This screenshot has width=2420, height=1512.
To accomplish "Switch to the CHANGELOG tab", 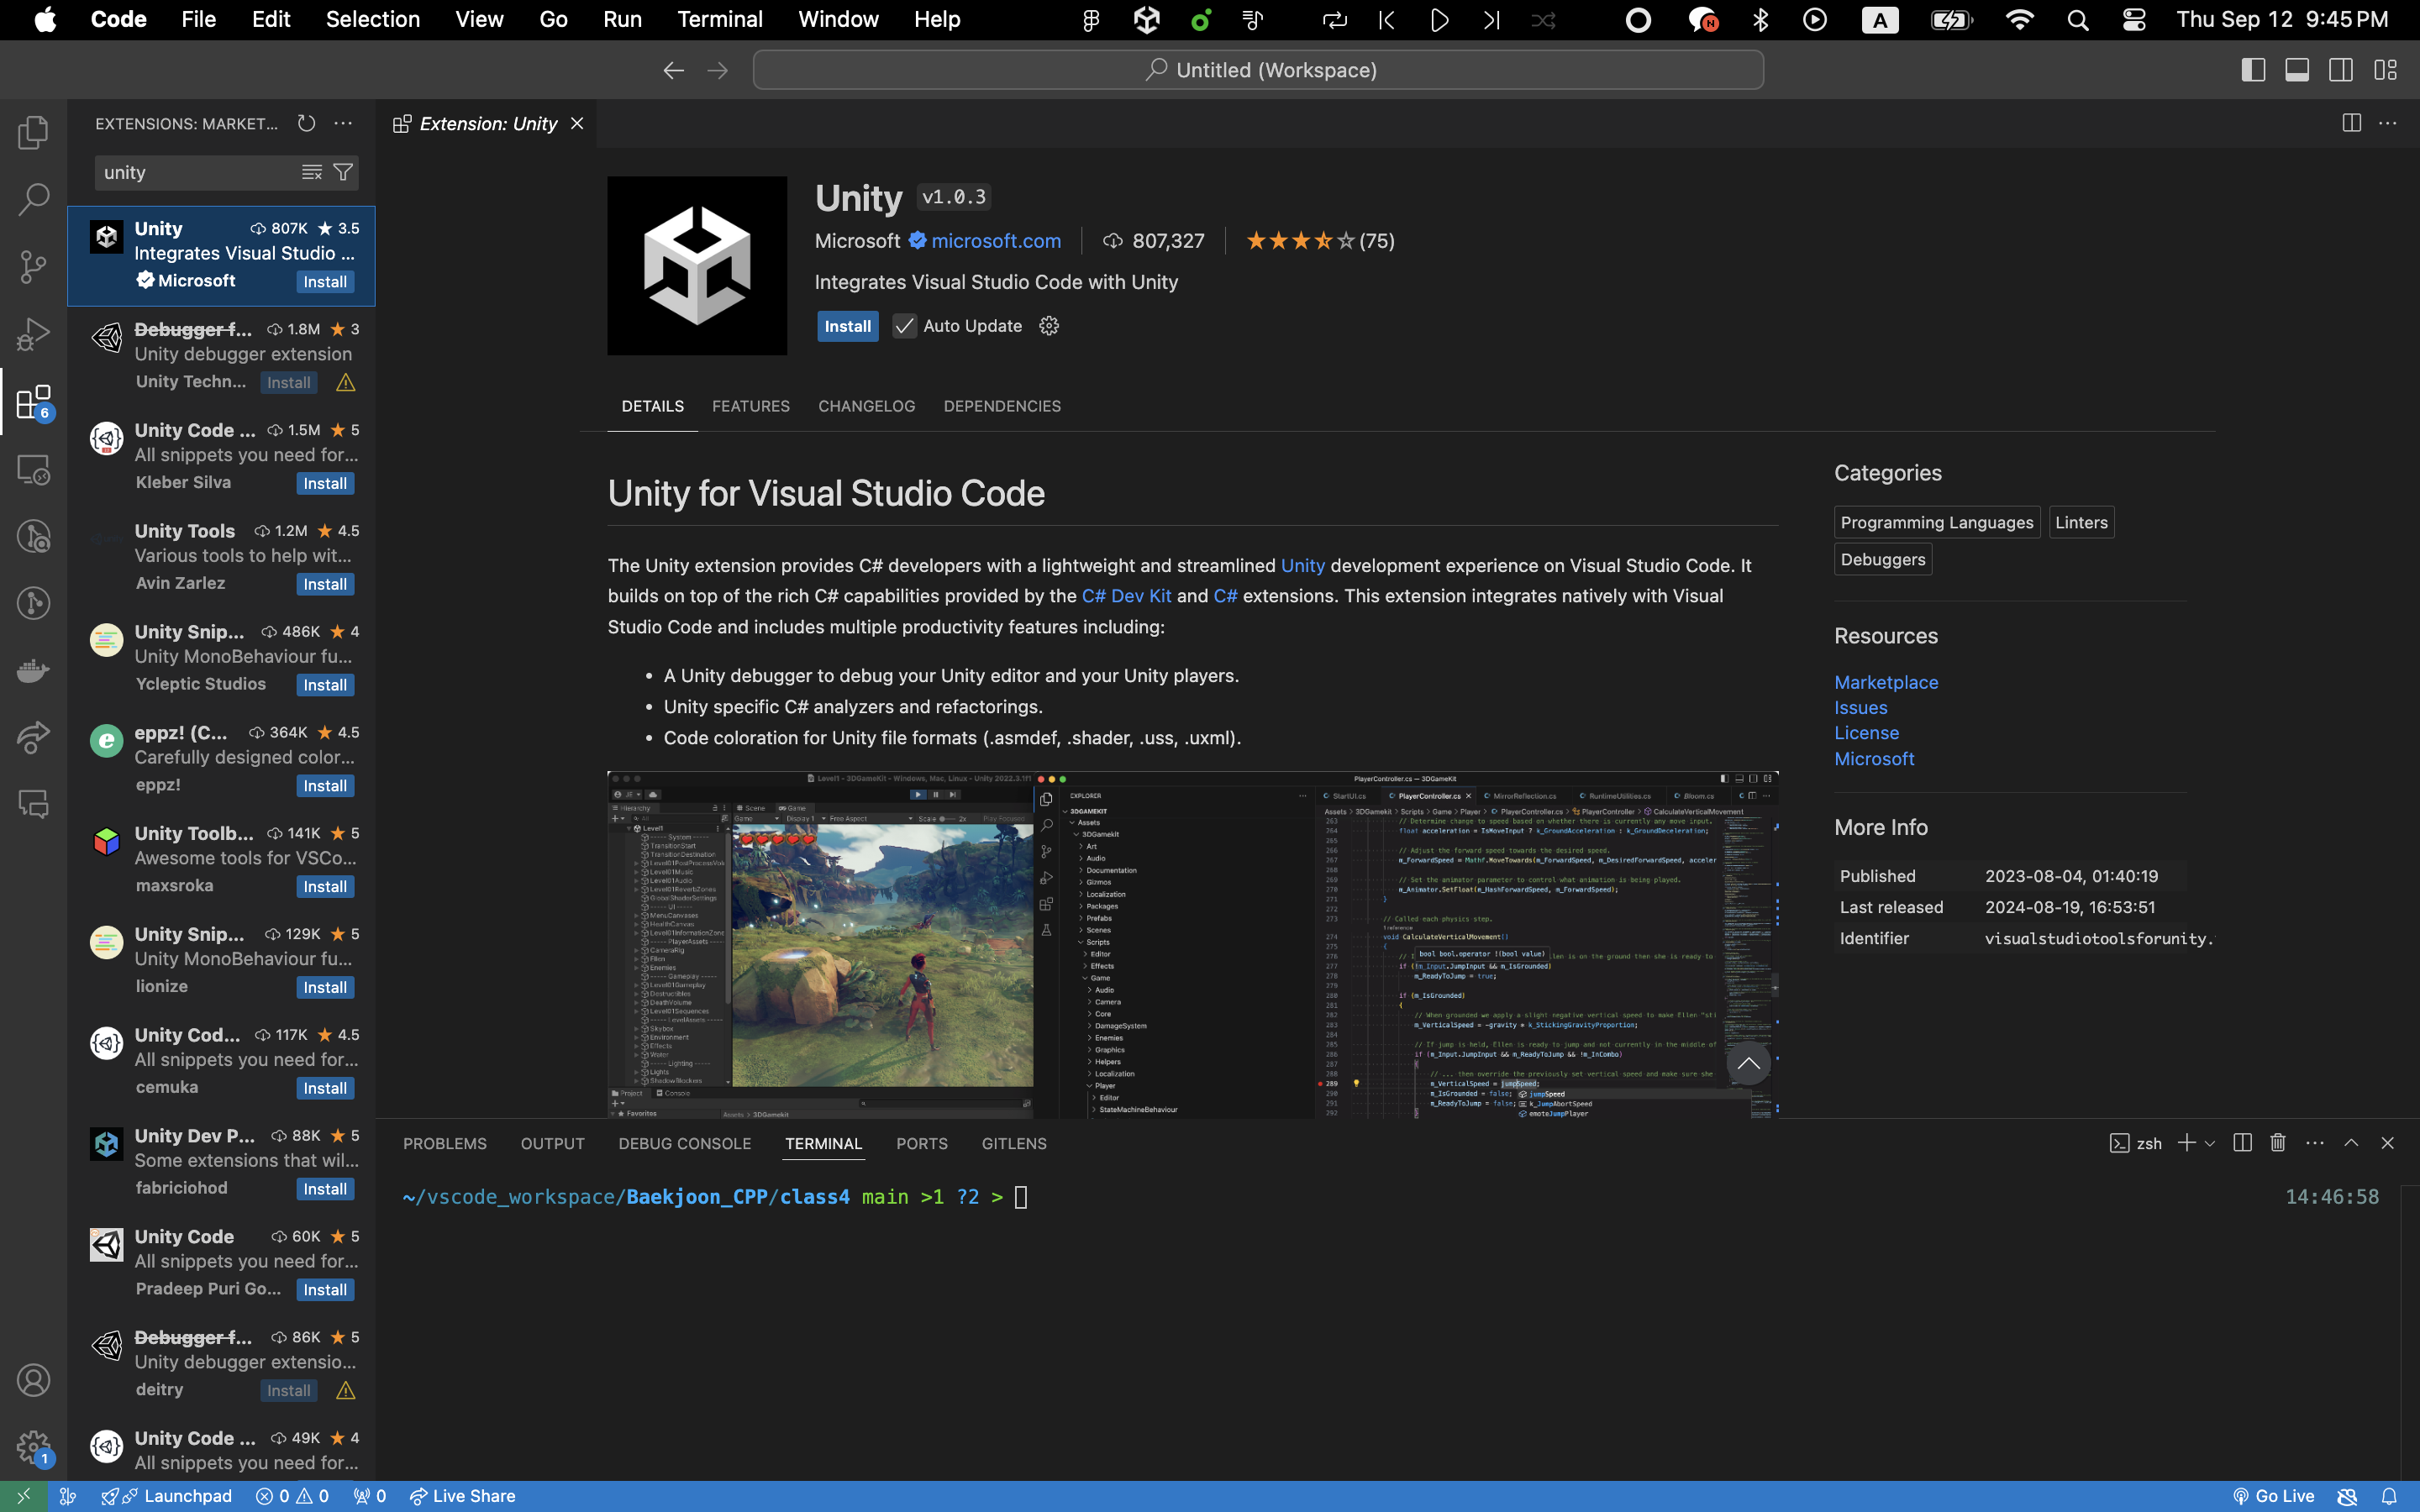I will [x=866, y=406].
